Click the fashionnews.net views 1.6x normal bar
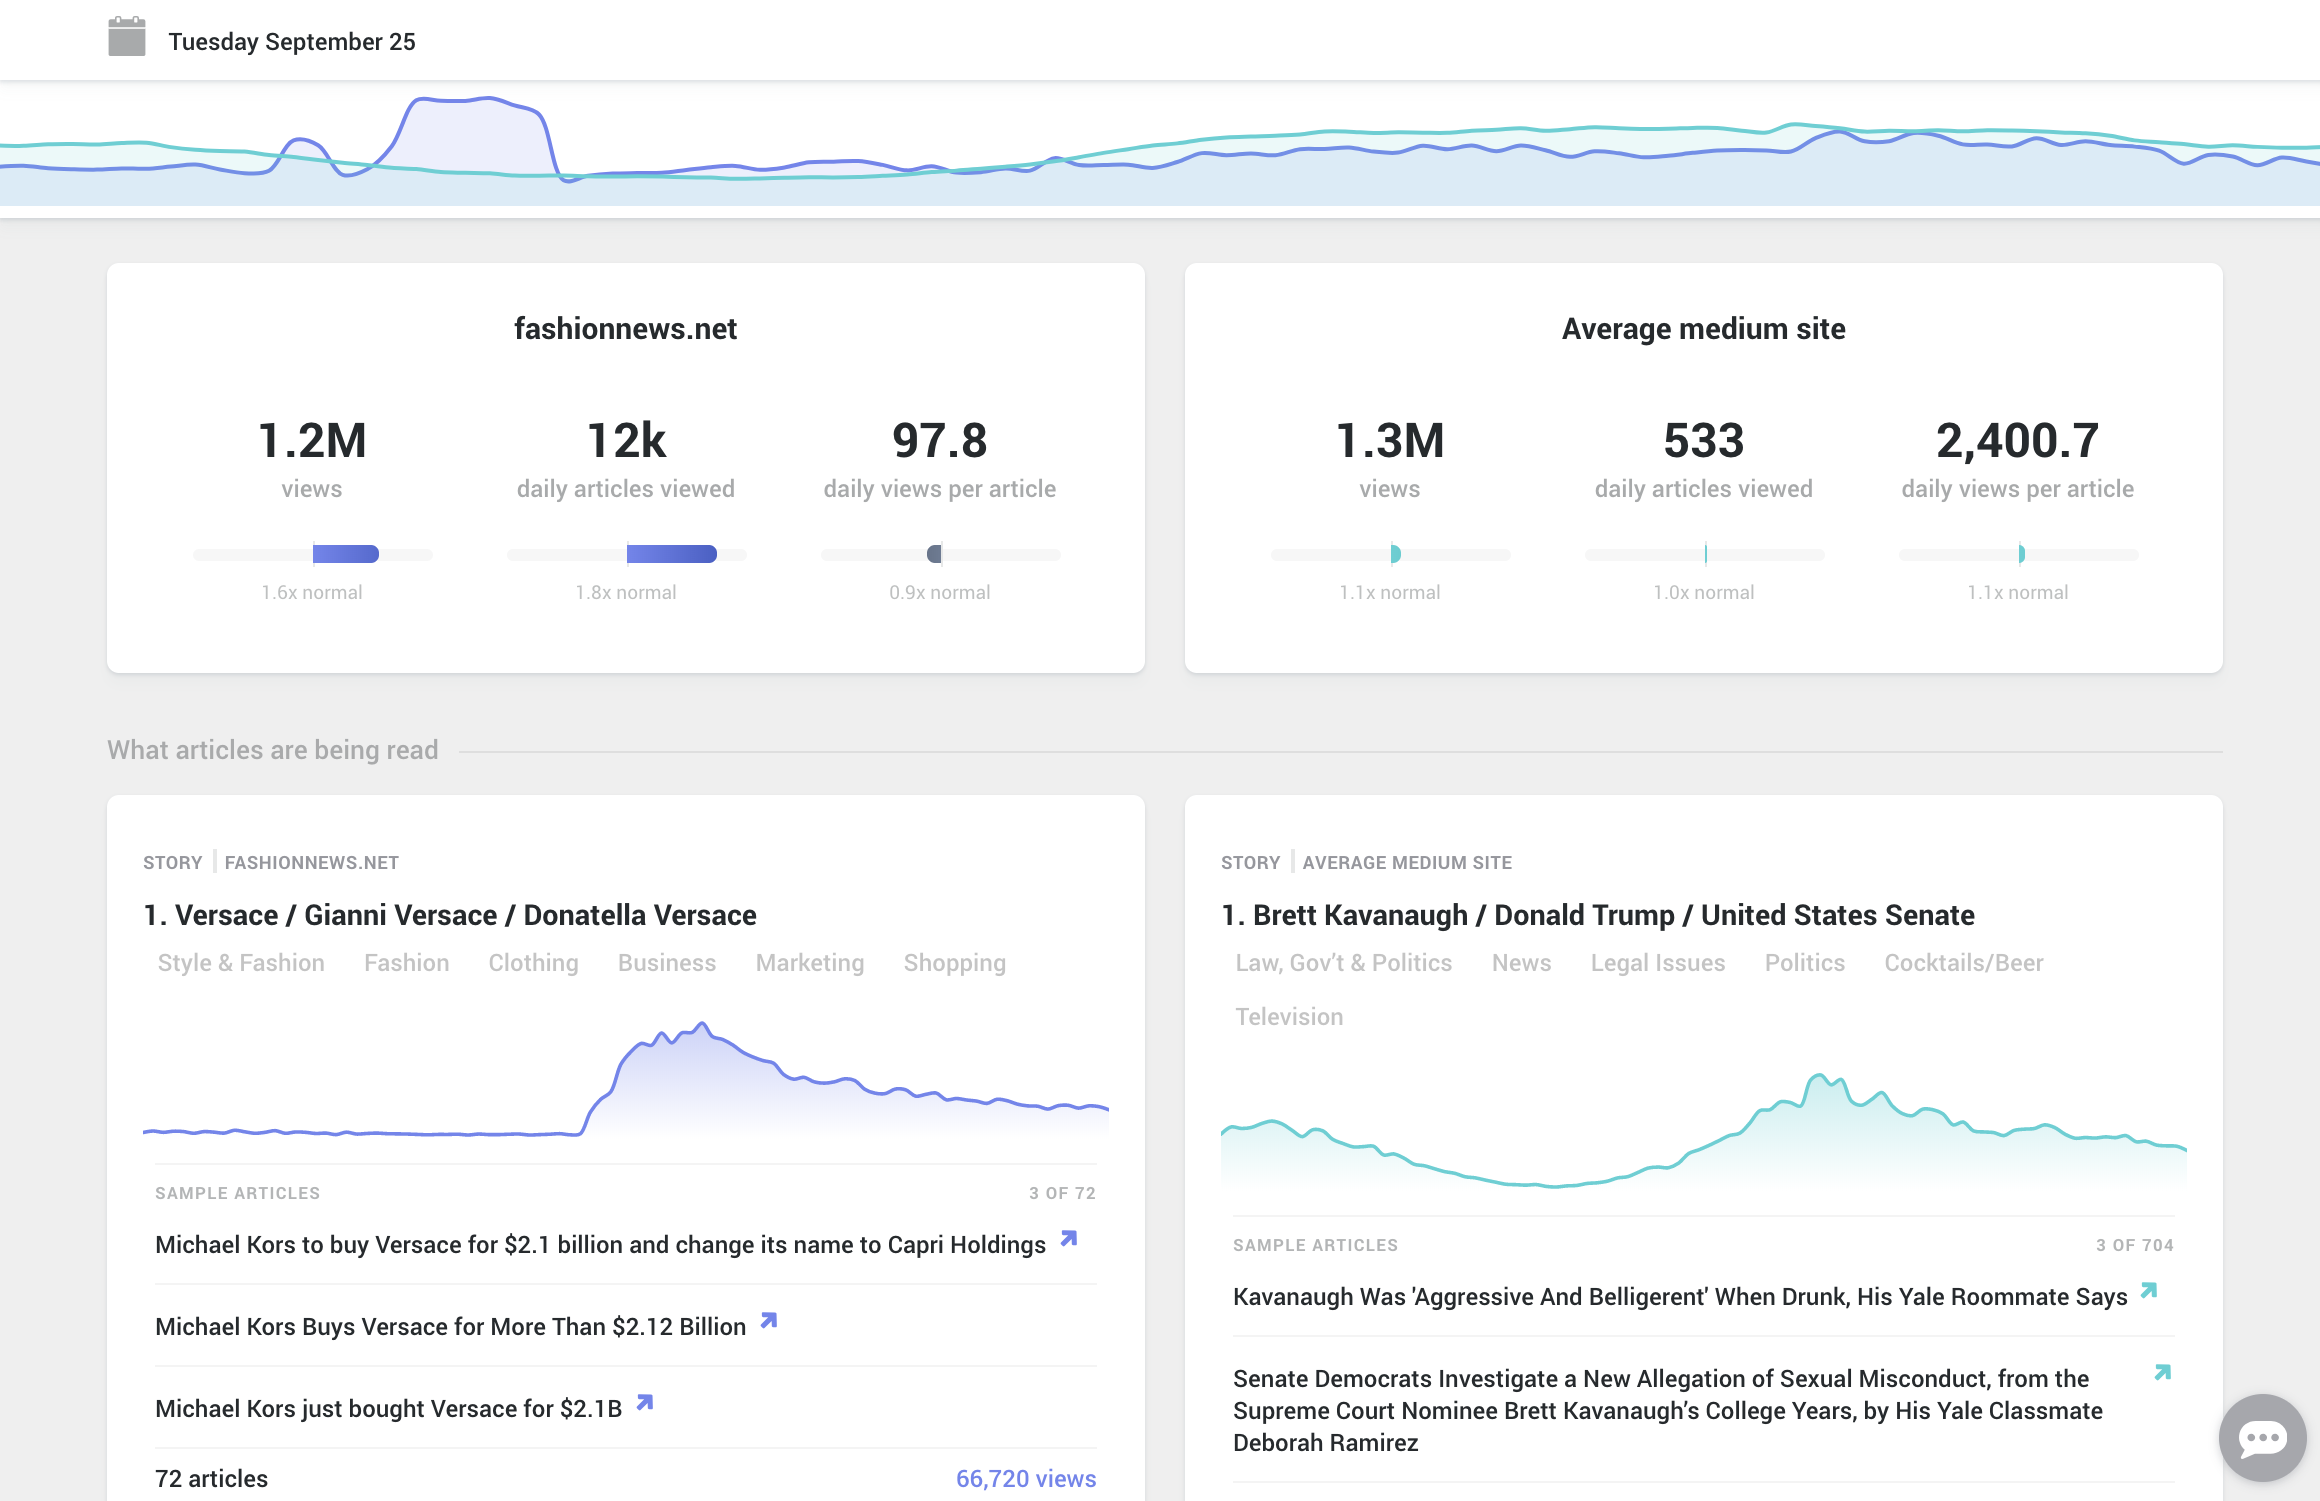 pyautogui.click(x=313, y=554)
